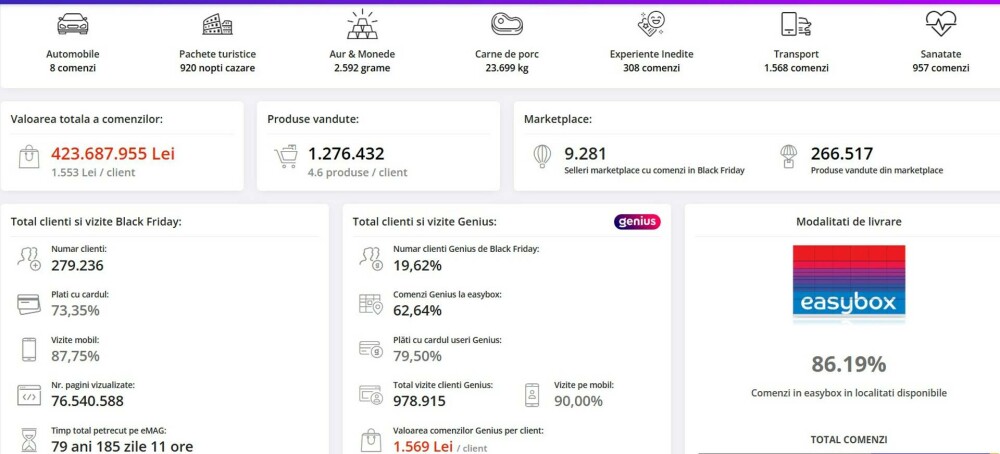The height and width of the screenshot is (454, 1000).
Task: Select the Plati cu cardul card icon
Action: 29,303
